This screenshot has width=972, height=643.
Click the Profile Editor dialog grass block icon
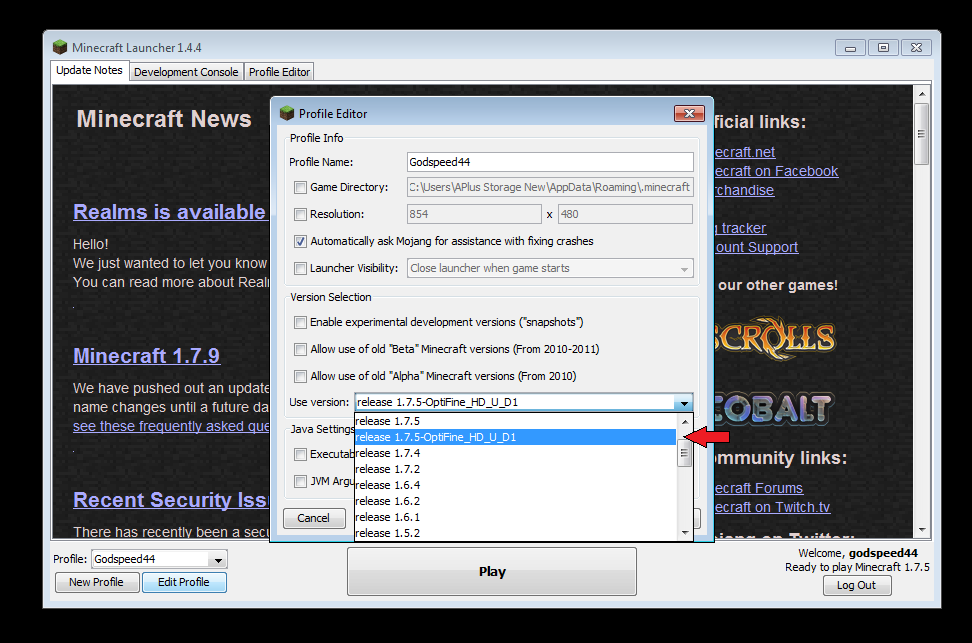(286, 113)
